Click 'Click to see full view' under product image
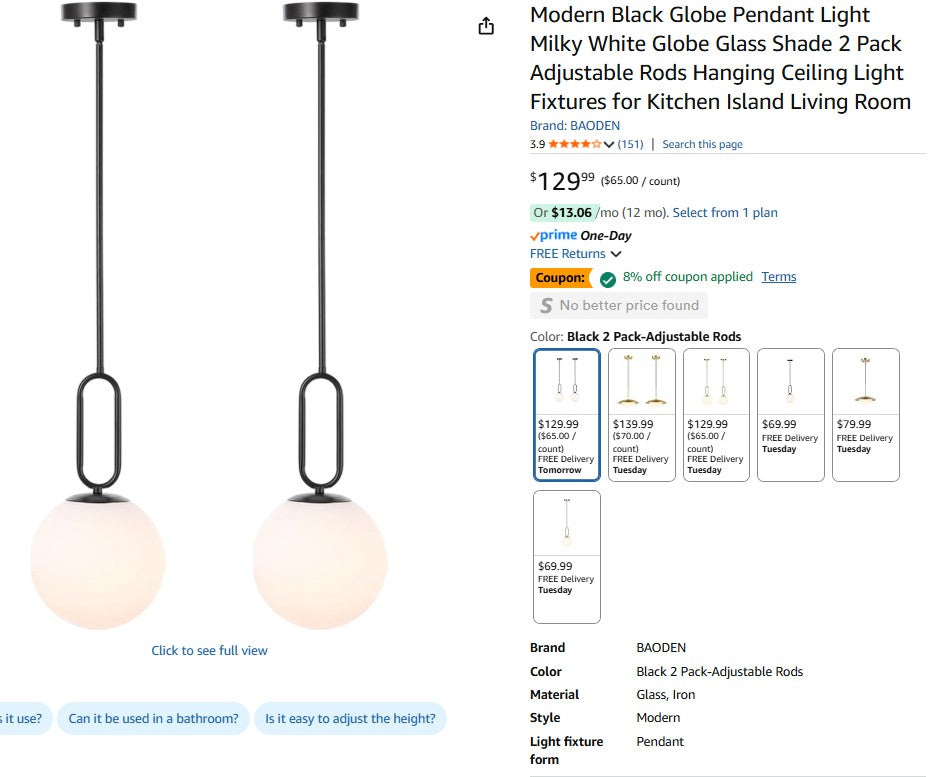This screenshot has height=777, width=934. tap(209, 650)
